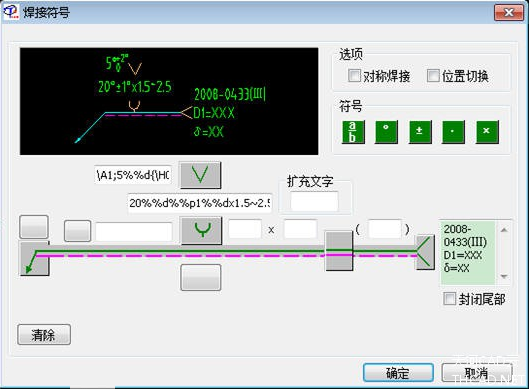Click the 取消 button
The width and height of the screenshot is (529, 389).
477,373
